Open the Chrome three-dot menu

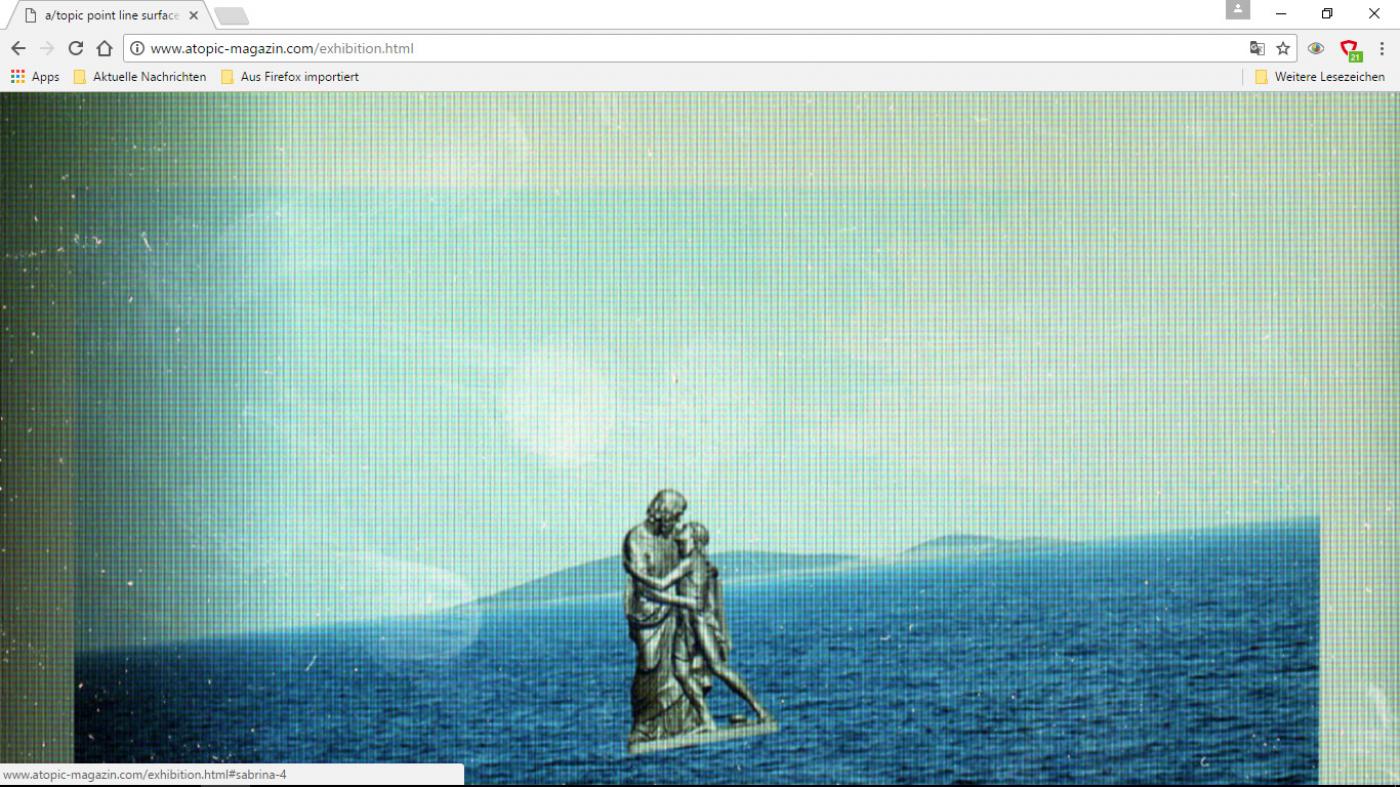coord(1381,48)
